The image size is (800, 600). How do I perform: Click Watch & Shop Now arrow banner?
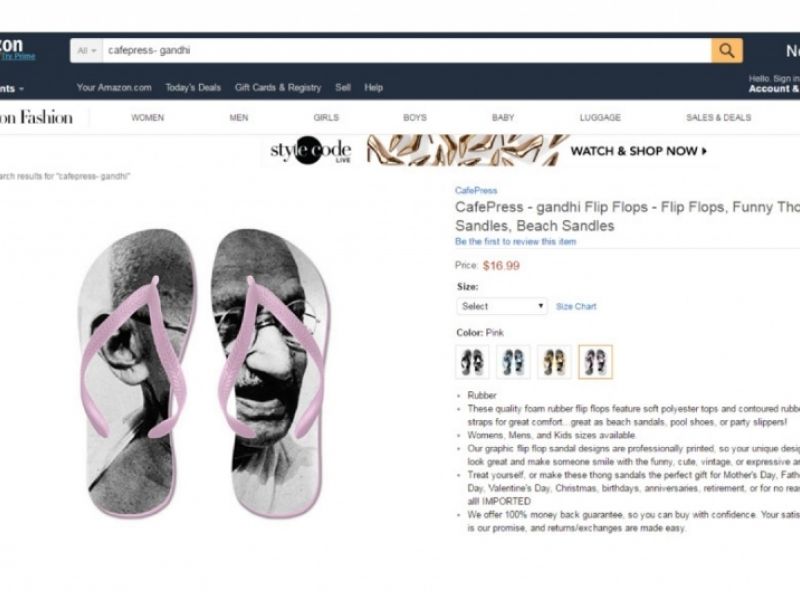click(x=639, y=151)
